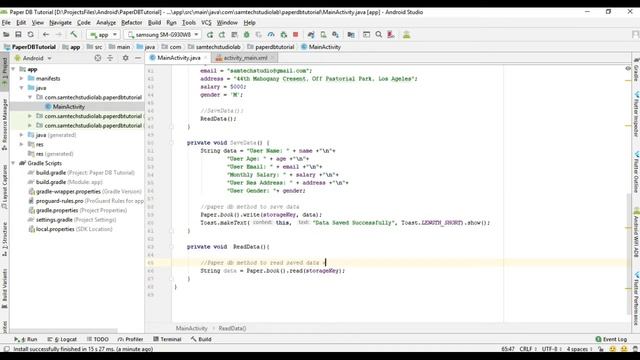Select settings.gradle in Gradle Scripts
This screenshot has height=360, width=640.
72,220
